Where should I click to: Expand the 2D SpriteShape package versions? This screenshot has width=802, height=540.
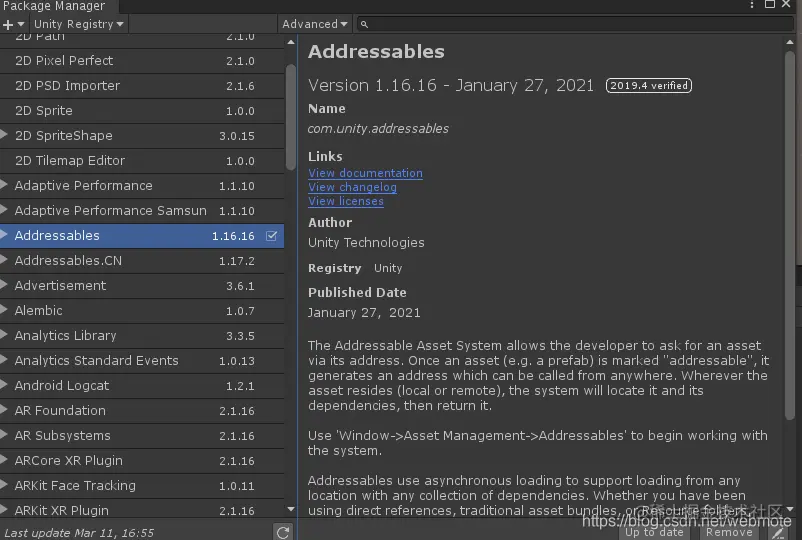click(4, 135)
